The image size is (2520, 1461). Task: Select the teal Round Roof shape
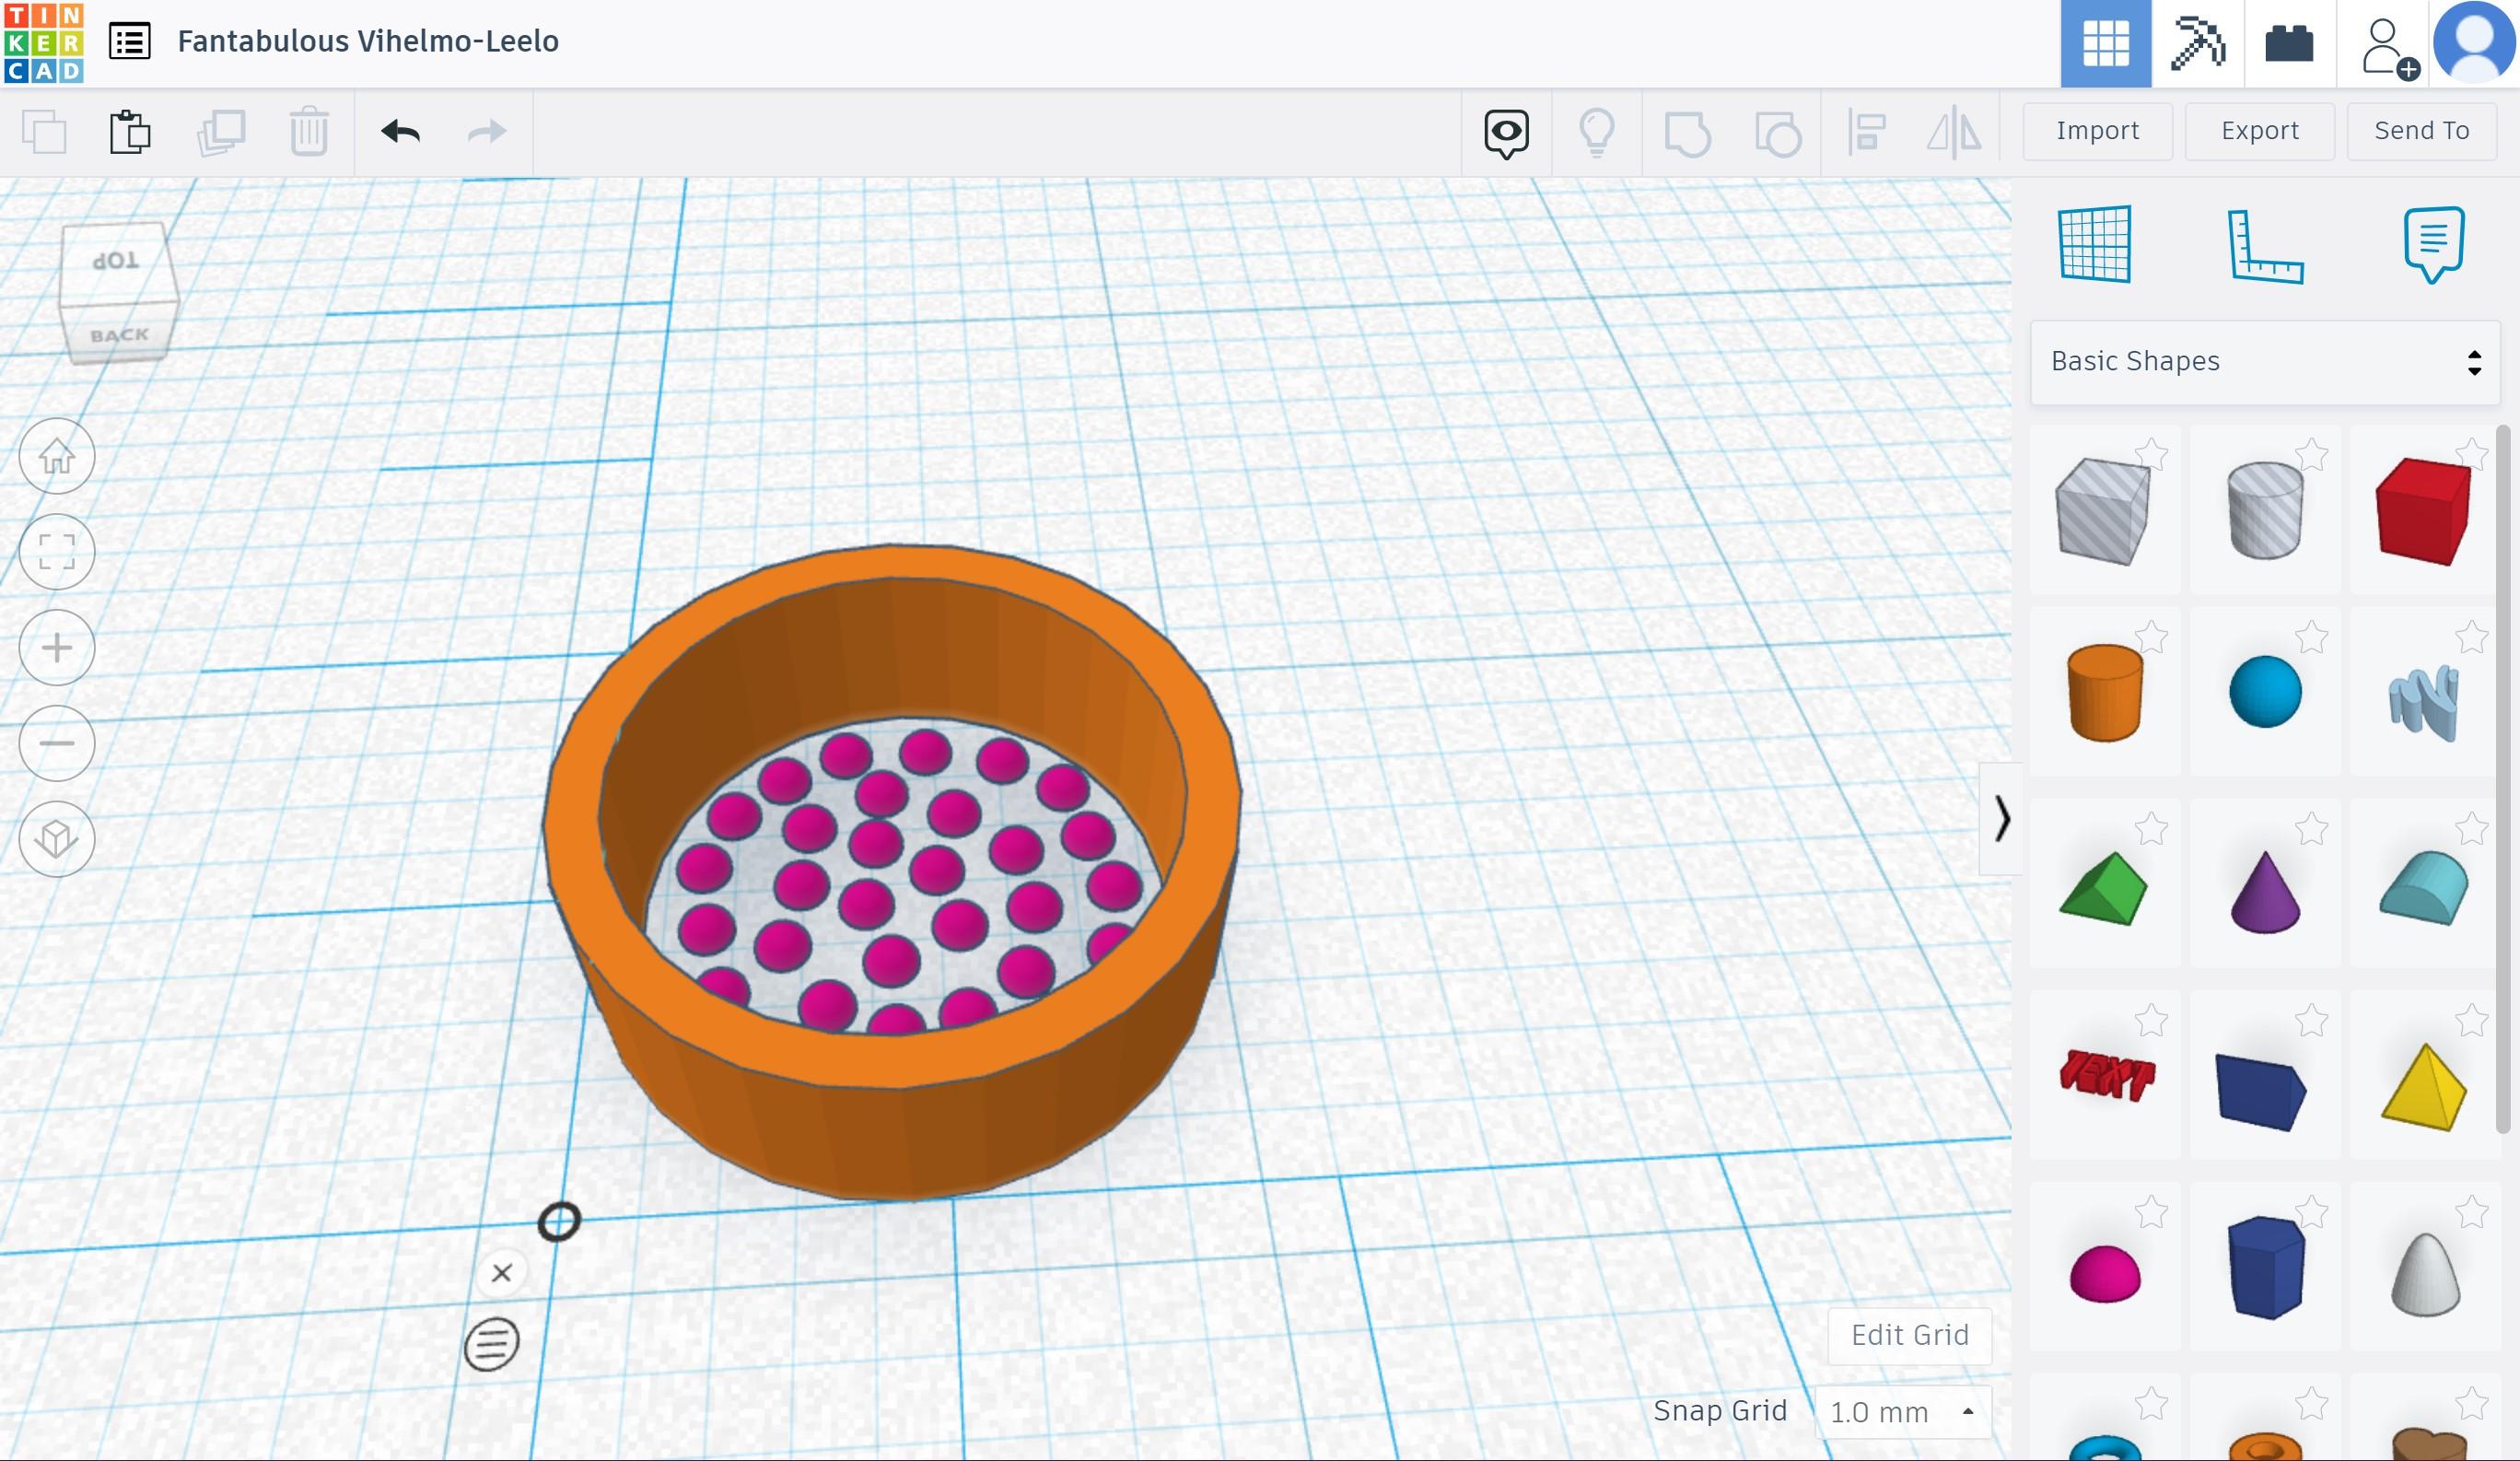pos(2424,887)
